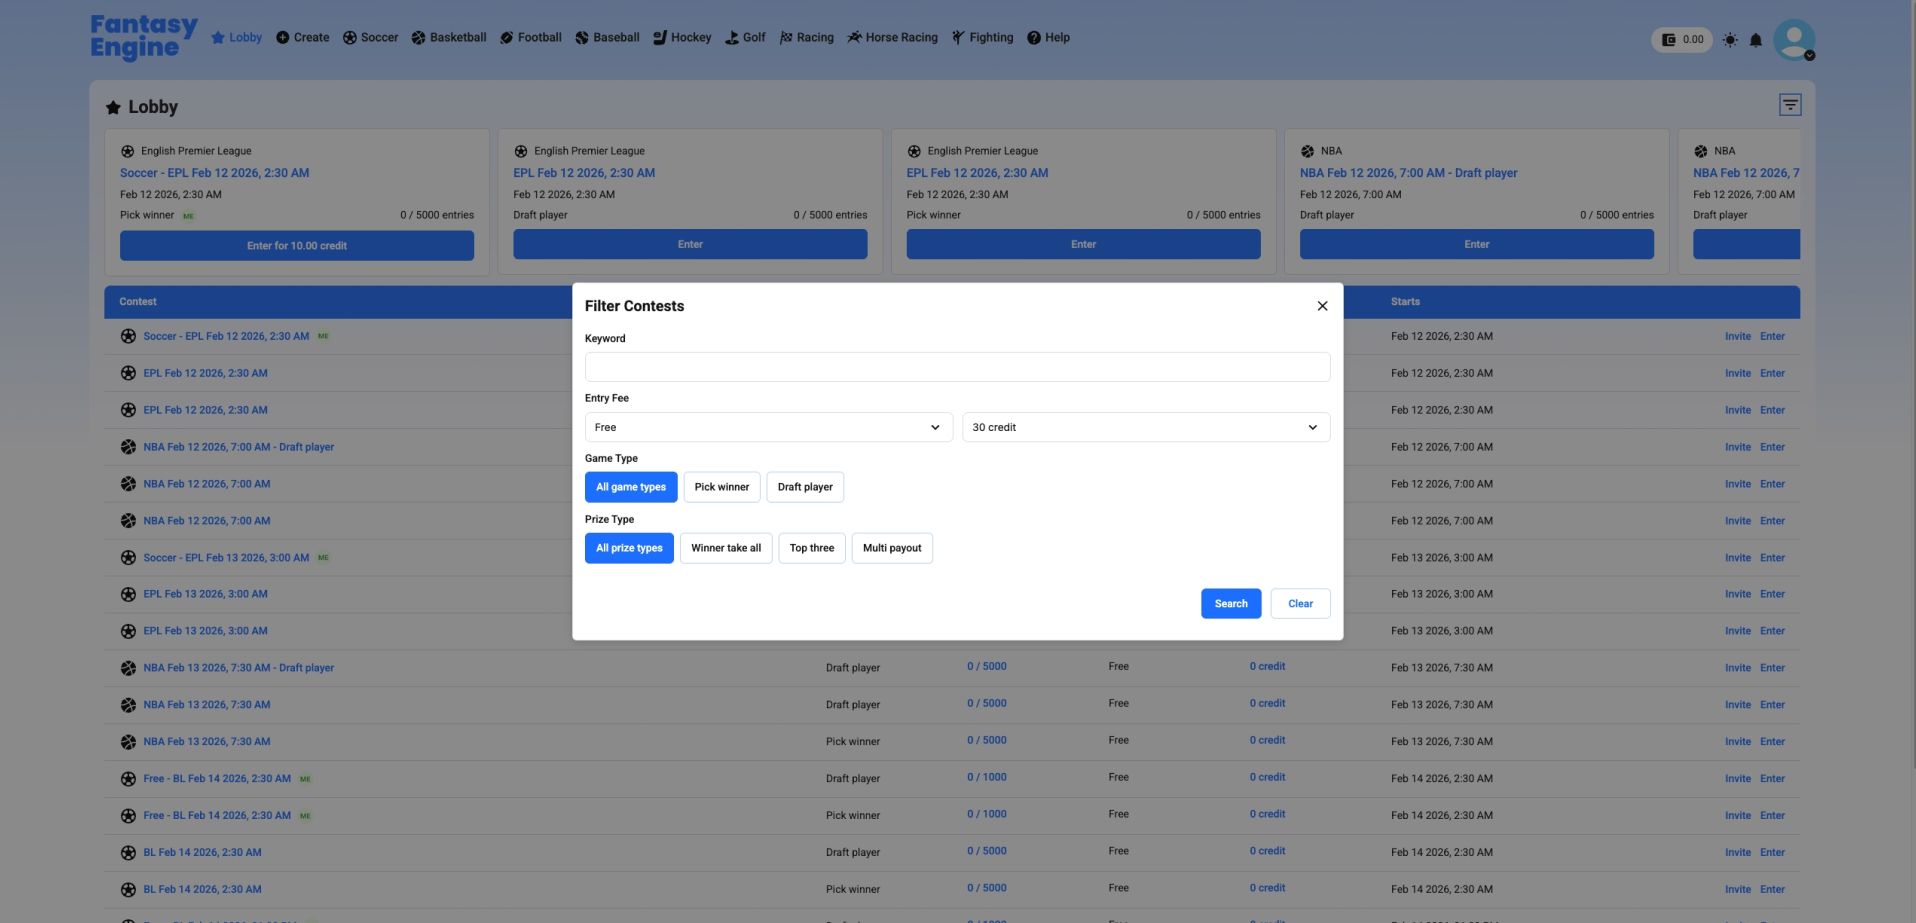
Task: Select 'Multi payout' prize type
Action: [x=892, y=548]
